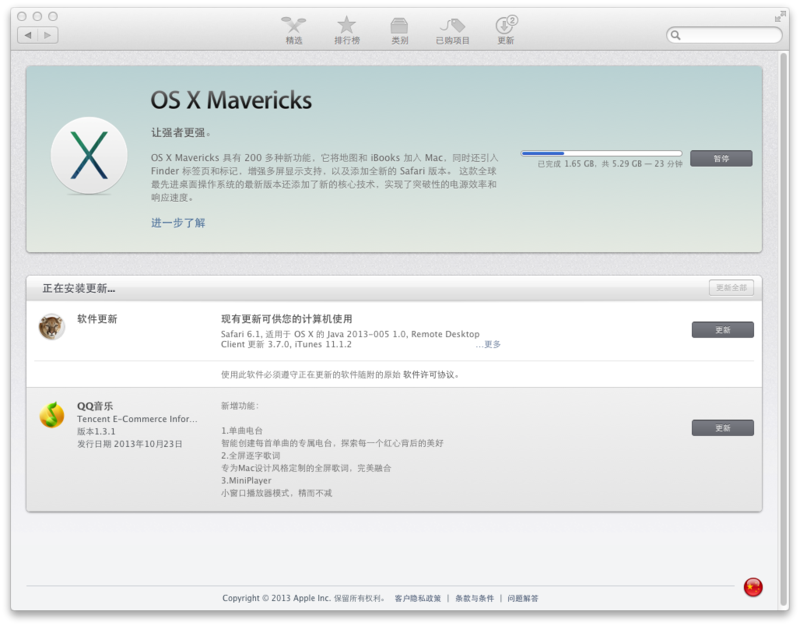Click the 现有更新可供您的计算机使用 heading

(287, 319)
